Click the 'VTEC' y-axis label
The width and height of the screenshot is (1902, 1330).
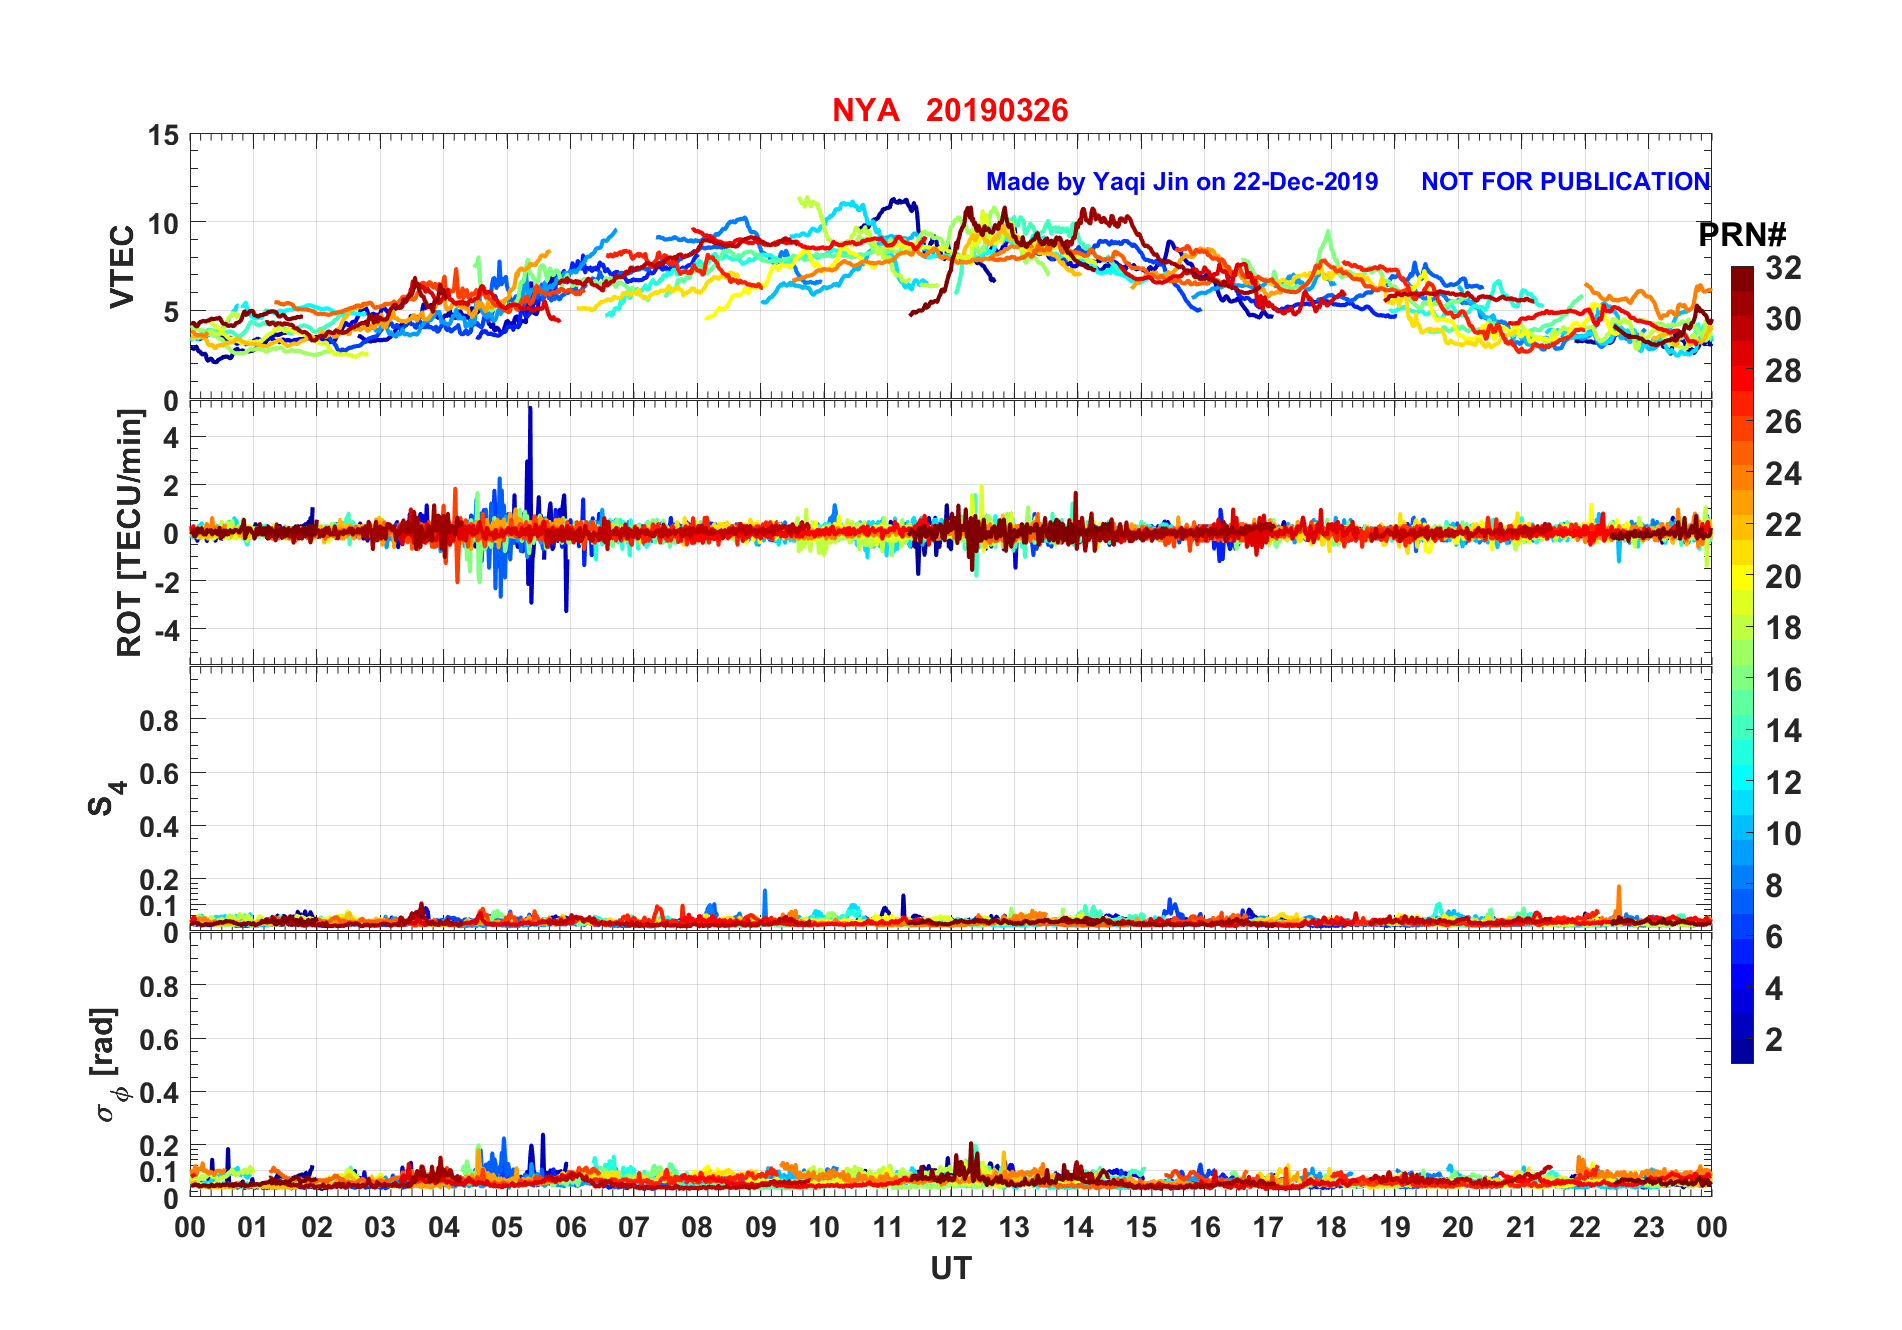[122, 266]
